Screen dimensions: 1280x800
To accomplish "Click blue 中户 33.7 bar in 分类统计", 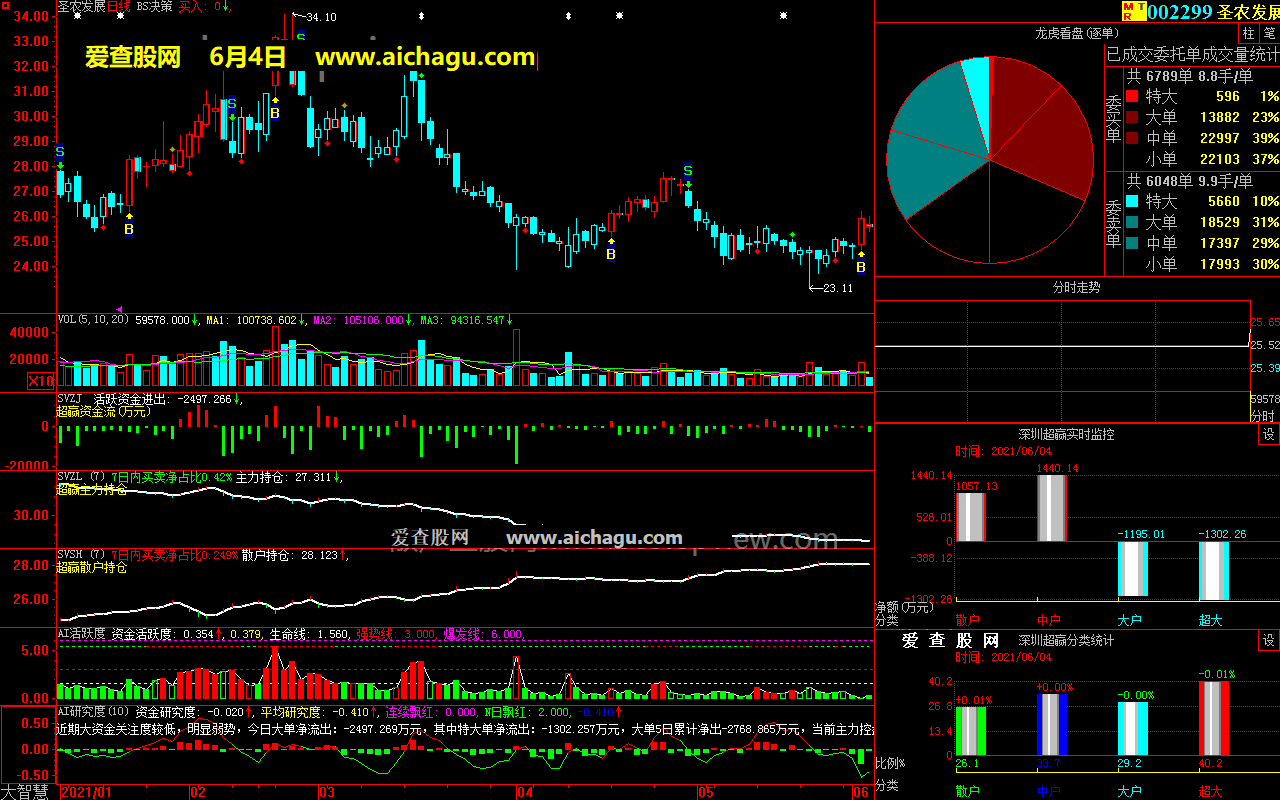I will 1052,725.
